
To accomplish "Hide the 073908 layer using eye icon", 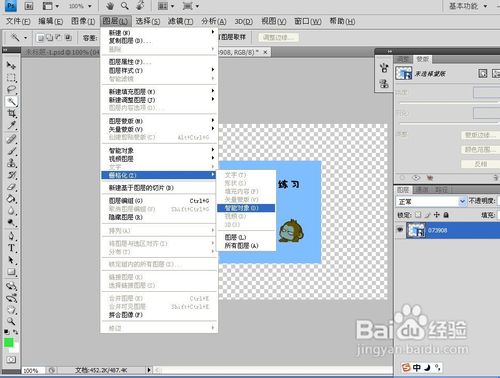I will [400, 230].
